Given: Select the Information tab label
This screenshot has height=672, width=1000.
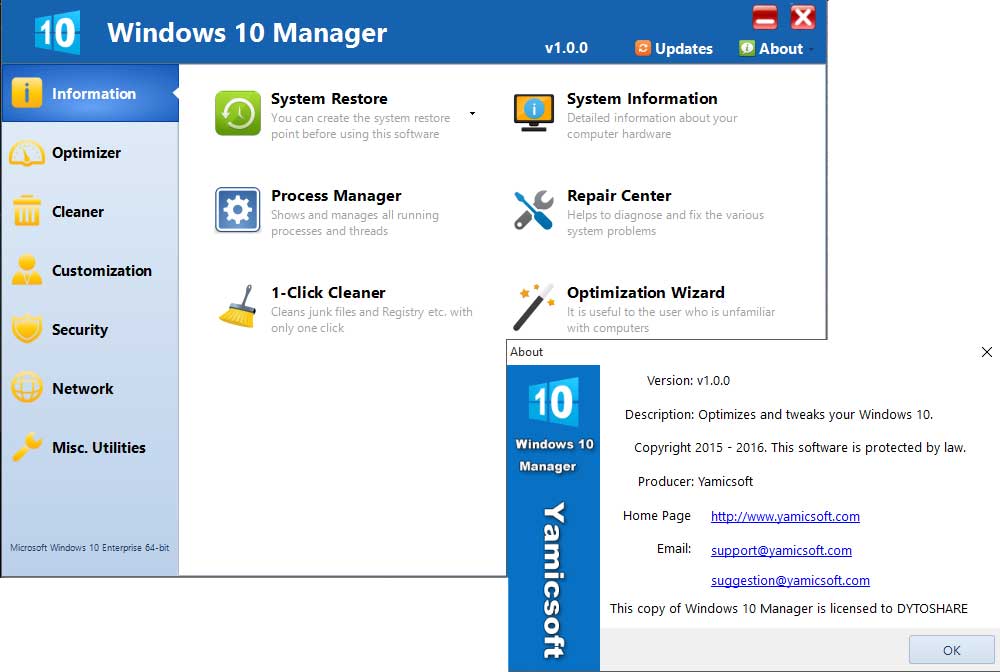Looking at the screenshot, I should pos(94,94).
